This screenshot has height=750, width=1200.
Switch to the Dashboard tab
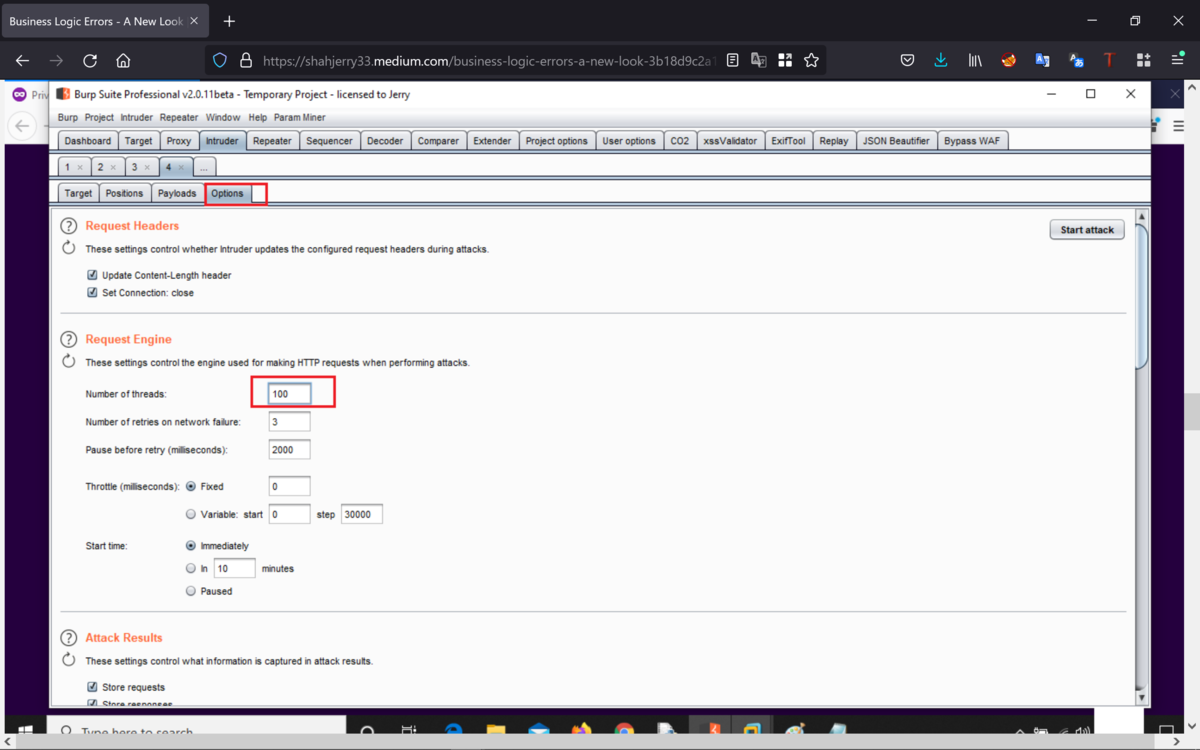click(x=88, y=141)
